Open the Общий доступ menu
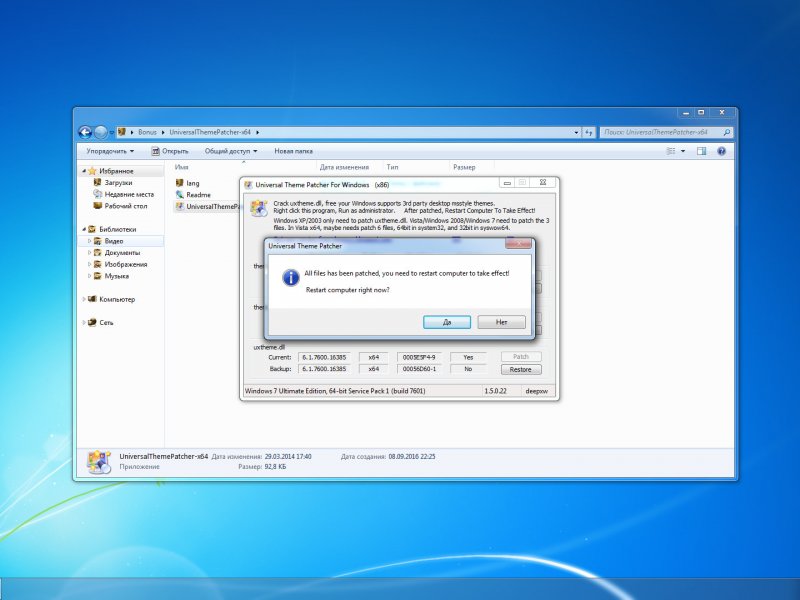 [231, 151]
